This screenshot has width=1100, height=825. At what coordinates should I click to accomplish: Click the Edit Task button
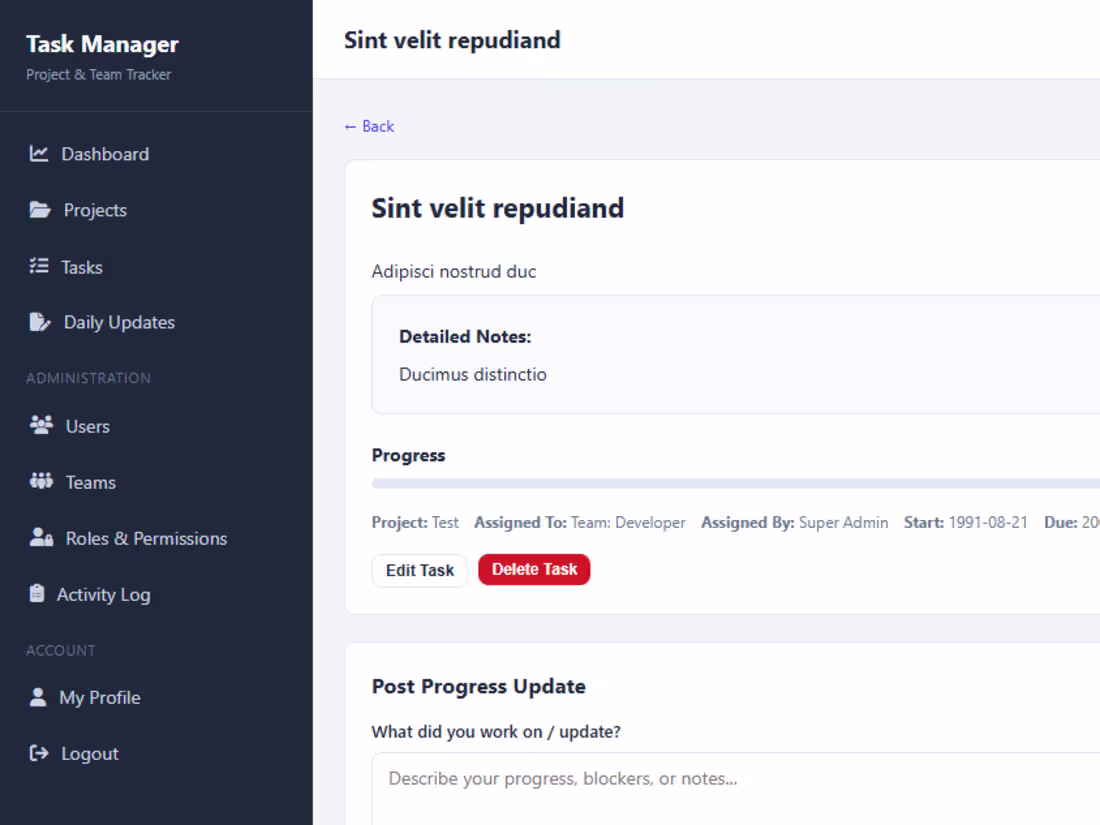click(420, 570)
